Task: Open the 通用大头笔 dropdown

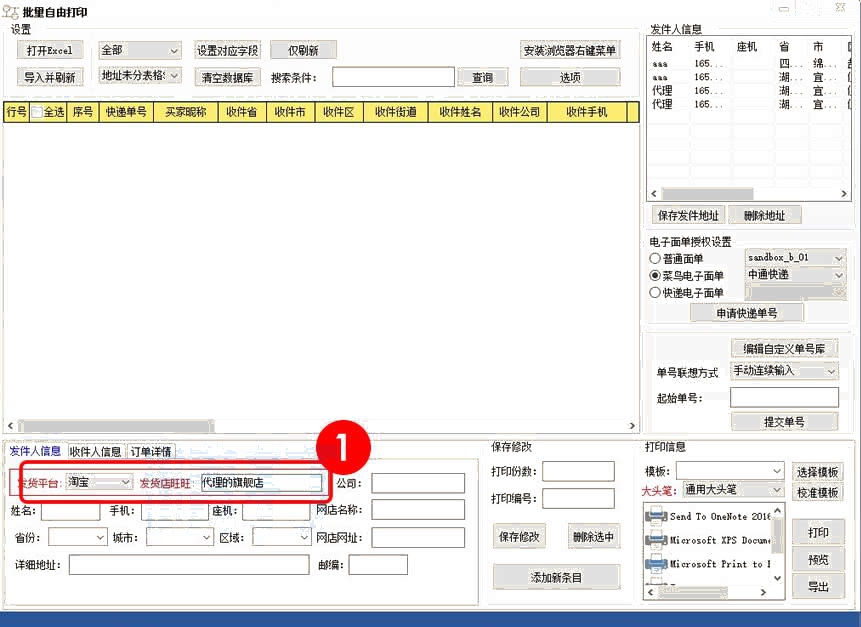Action: [732, 491]
